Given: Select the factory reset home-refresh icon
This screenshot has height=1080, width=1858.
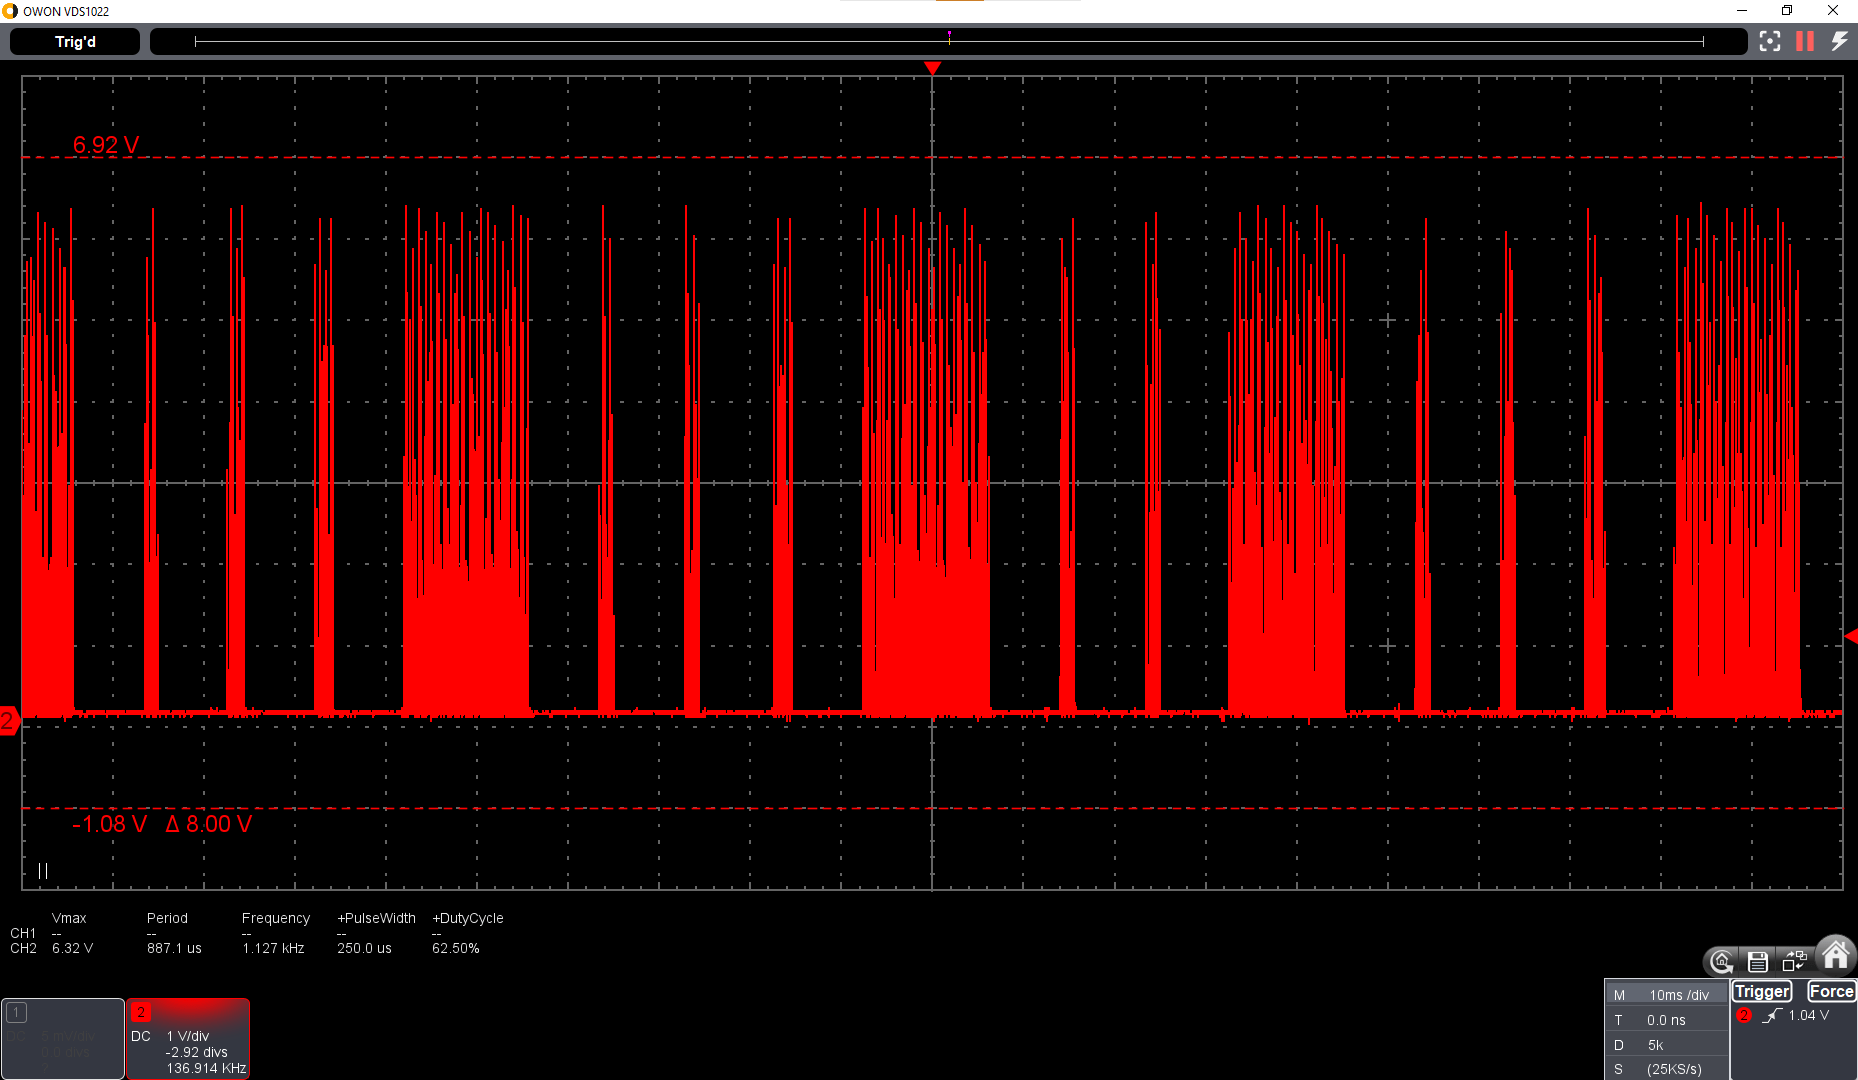Looking at the screenshot, I should (x=1721, y=961).
